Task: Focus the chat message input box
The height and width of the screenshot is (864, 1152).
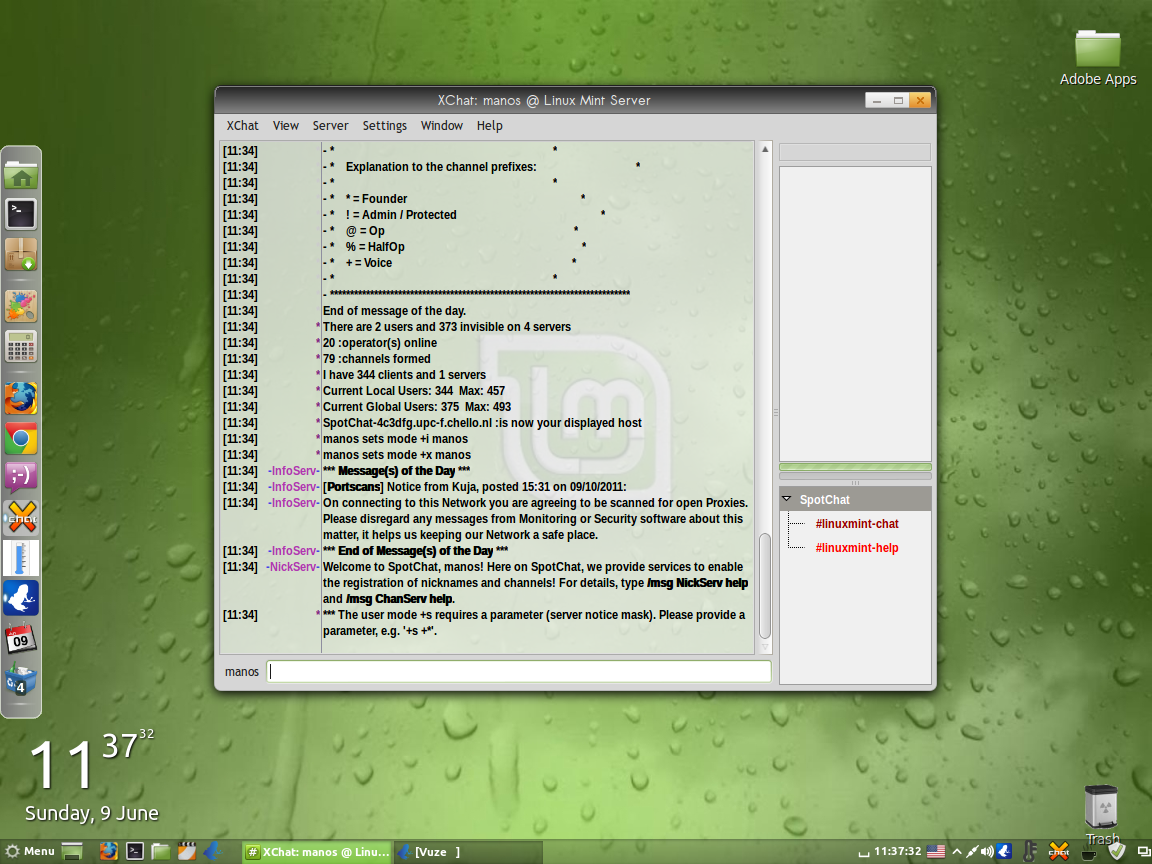Action: click(519, 672)
